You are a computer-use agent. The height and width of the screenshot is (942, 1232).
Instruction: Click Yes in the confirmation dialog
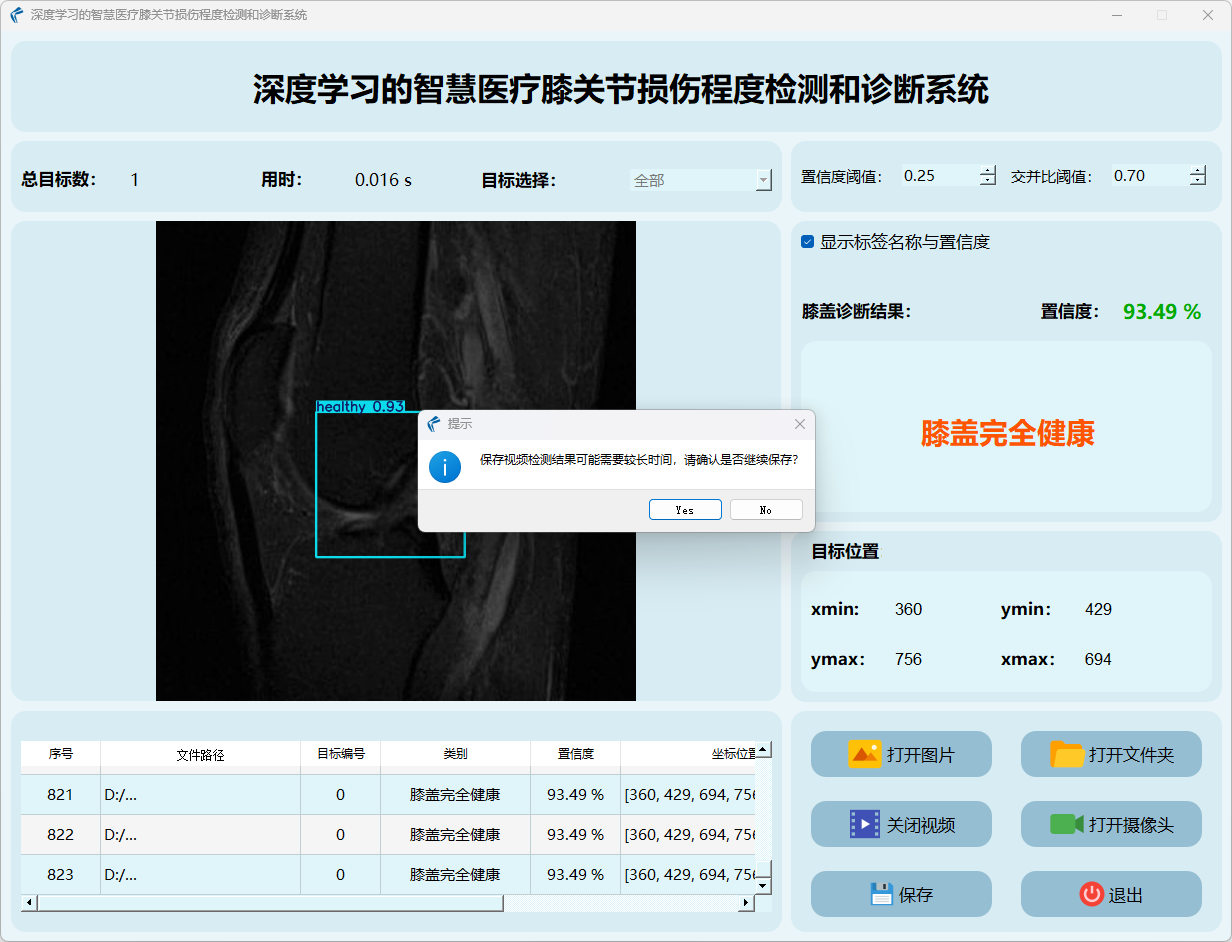(x=685, y=510)
